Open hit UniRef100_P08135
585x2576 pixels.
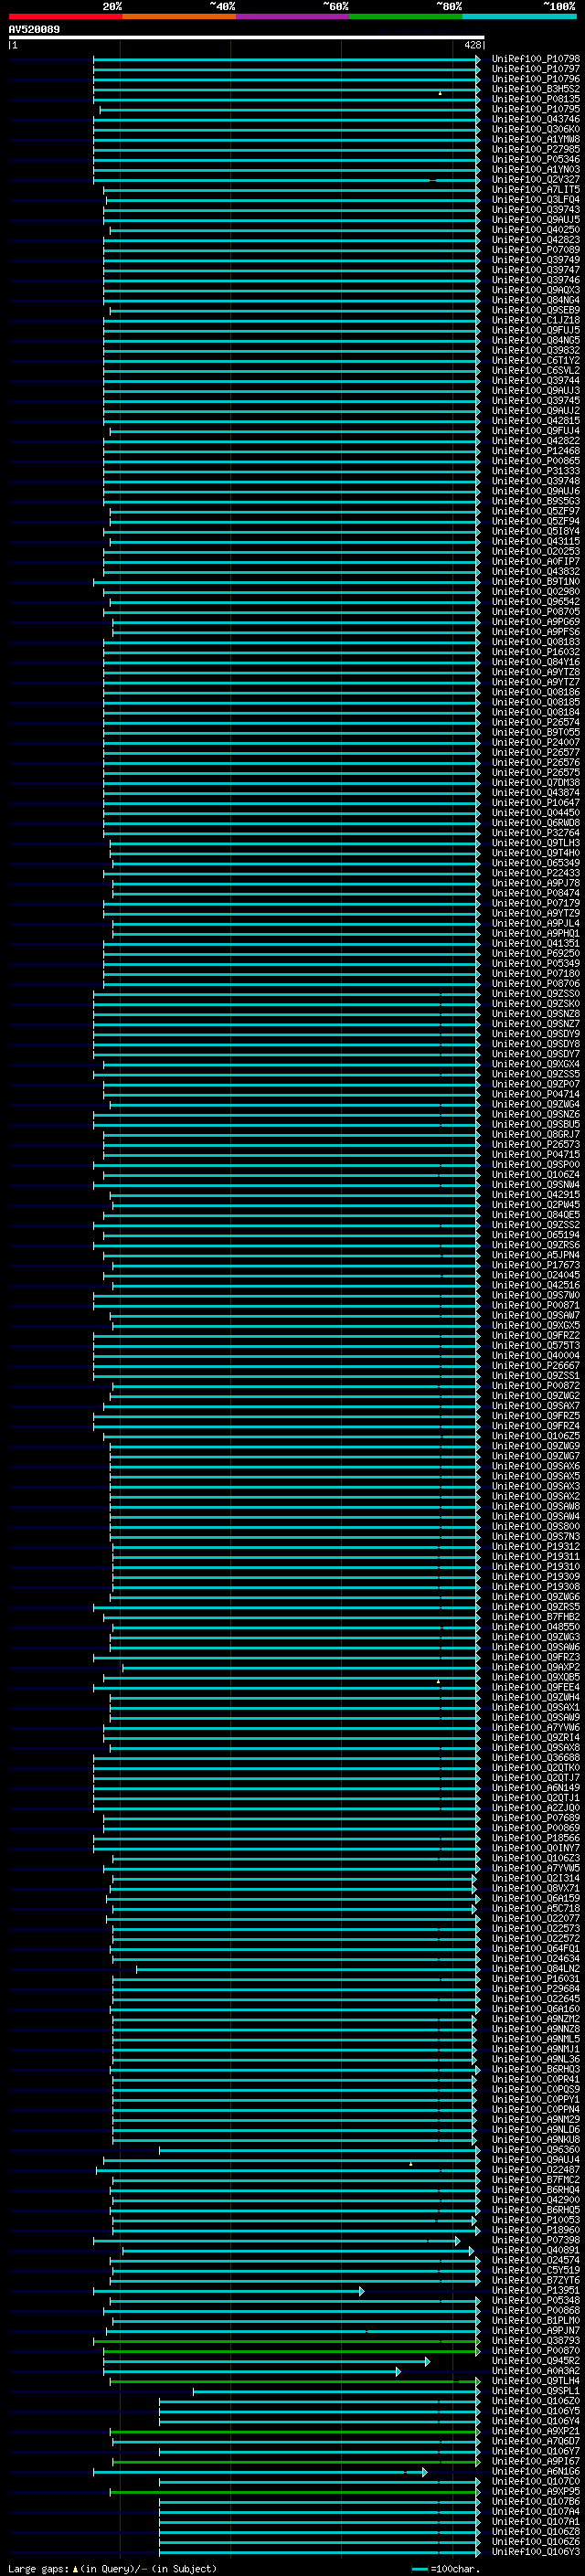[536, 99]
